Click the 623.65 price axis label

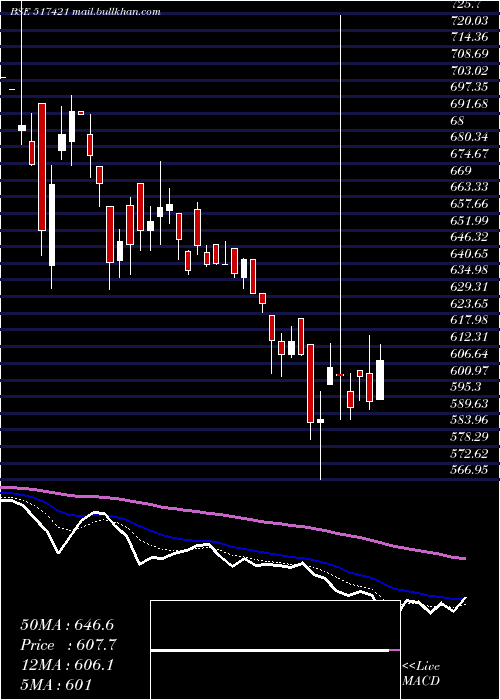(470, 304)
